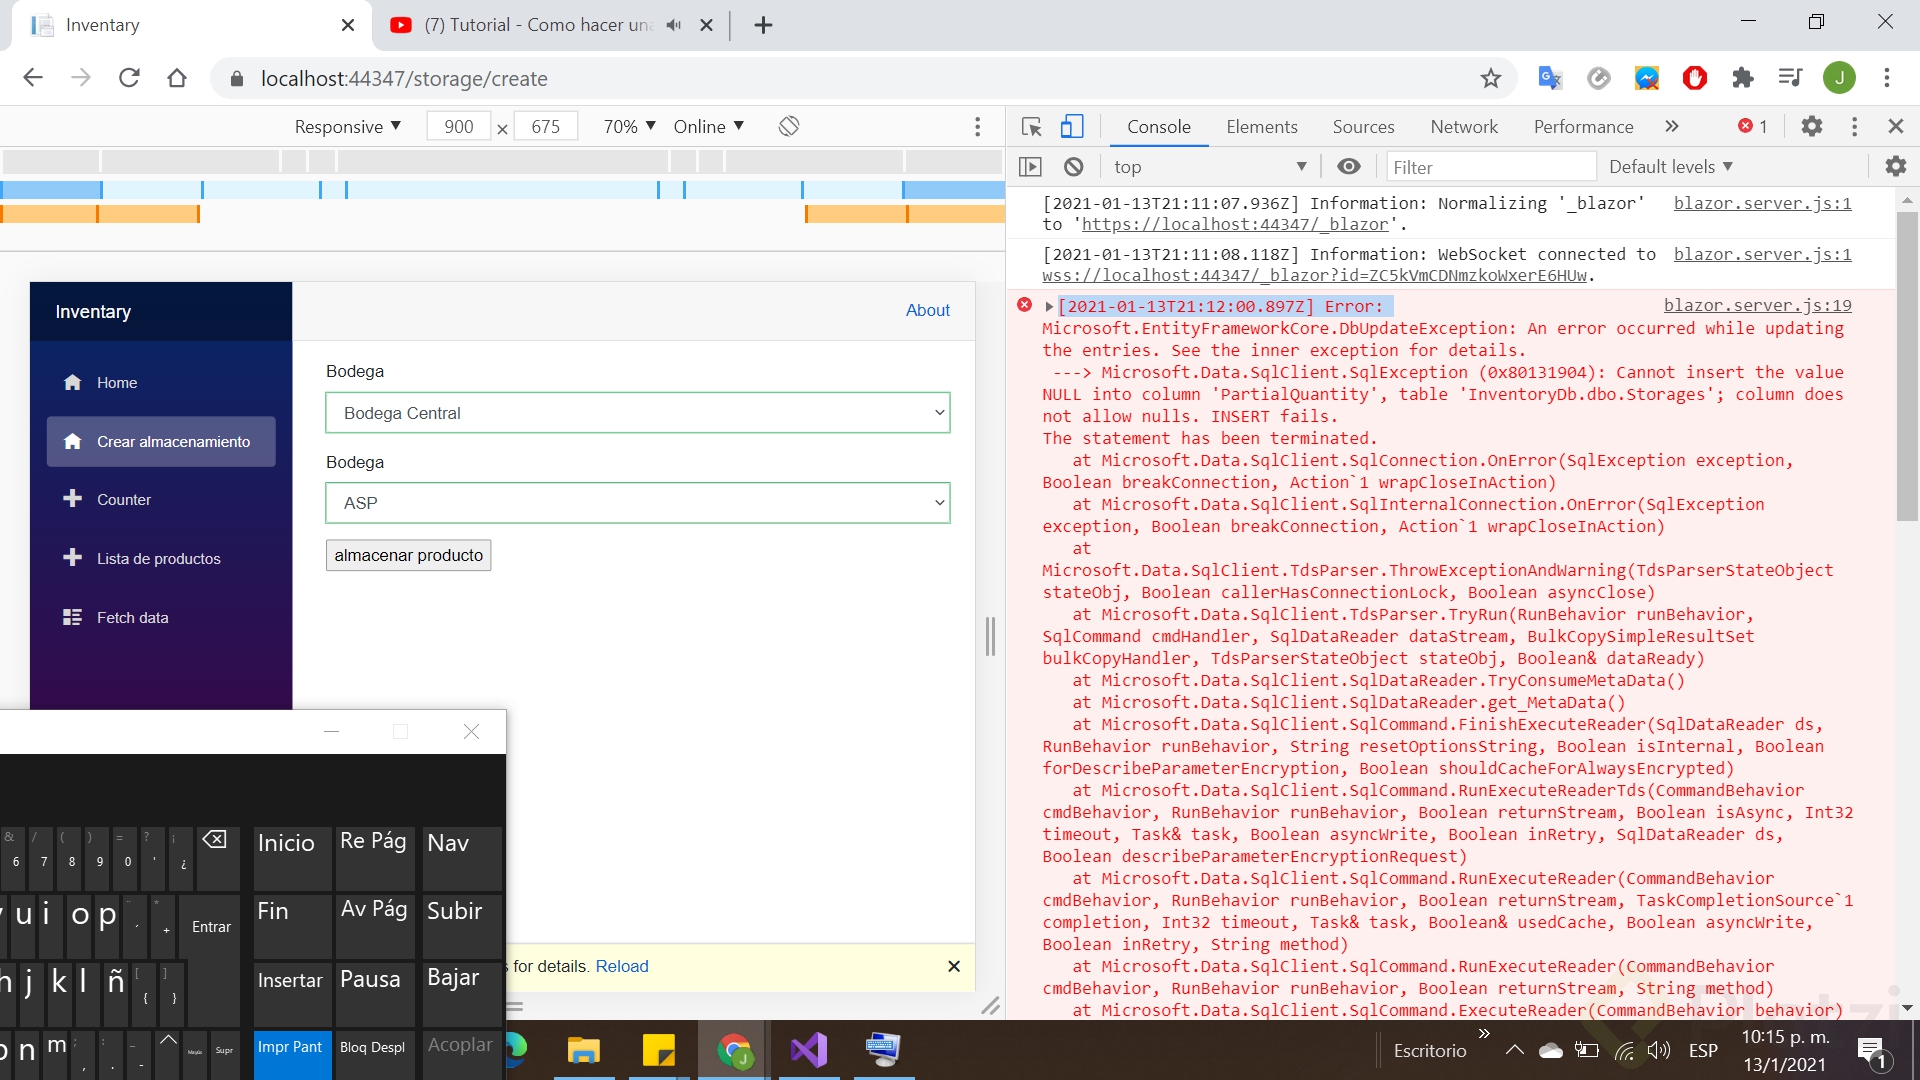Click the inspect element selector icon
This screenshot has height=1080, width=1920.
click(x=1031, y=127)
